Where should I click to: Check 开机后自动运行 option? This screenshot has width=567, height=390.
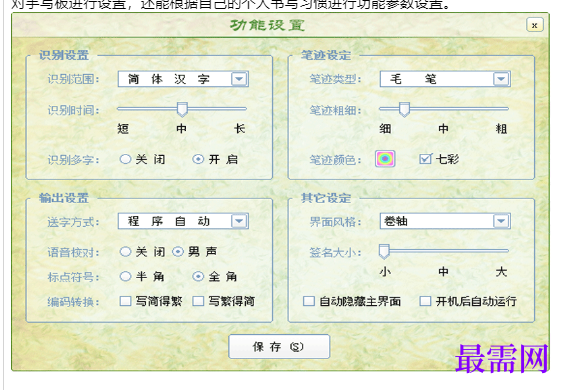pyautogui.click(x=425, y=301)
